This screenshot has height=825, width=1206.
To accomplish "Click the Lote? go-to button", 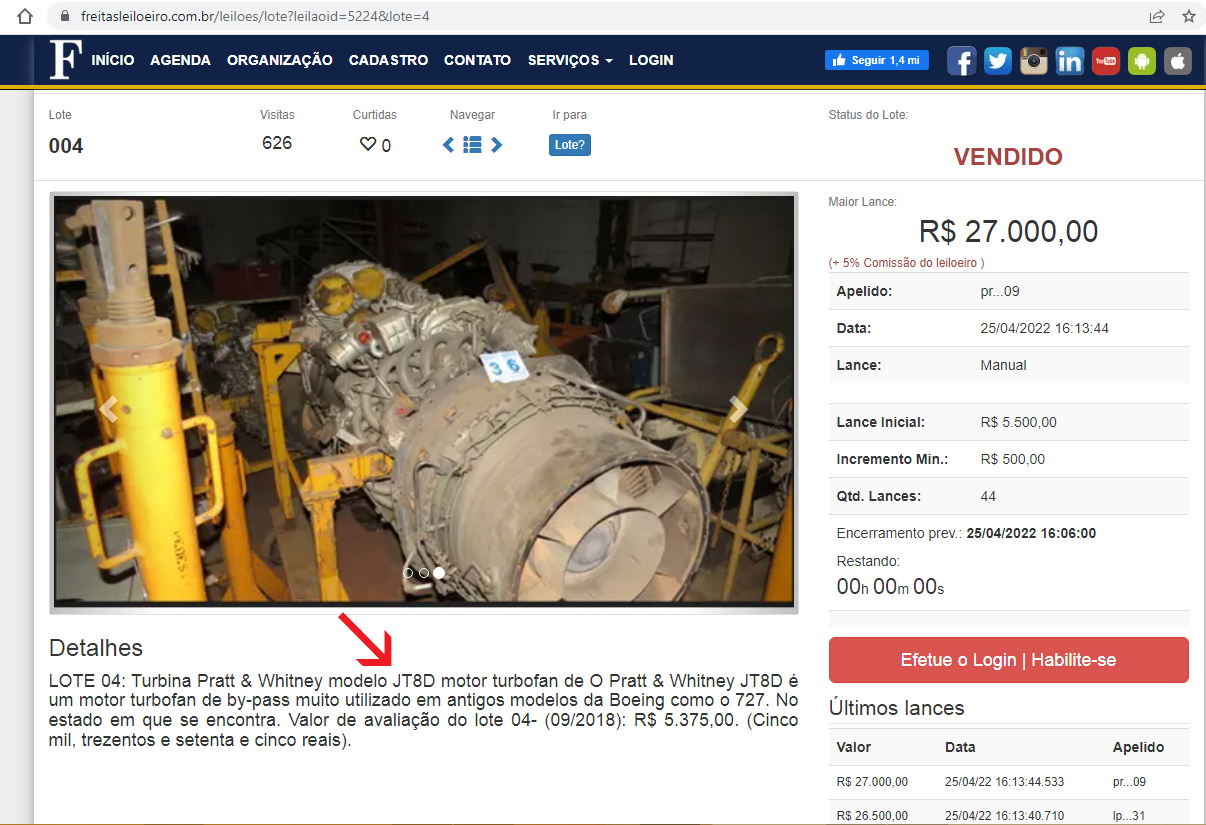I will (x=570, y=145).
